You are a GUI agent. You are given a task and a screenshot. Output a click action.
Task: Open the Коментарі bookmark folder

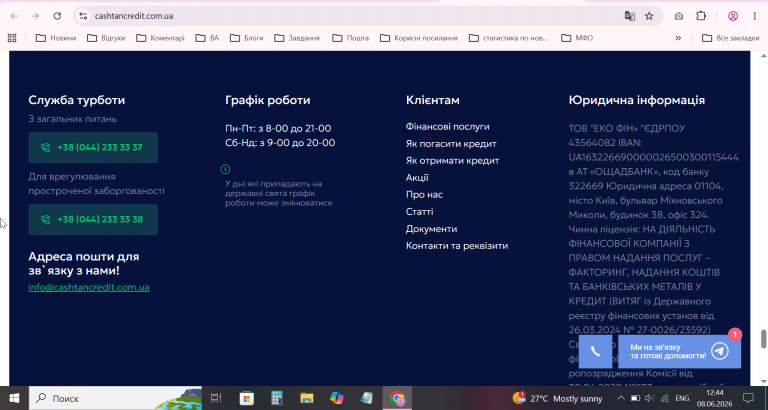point(161,38)
